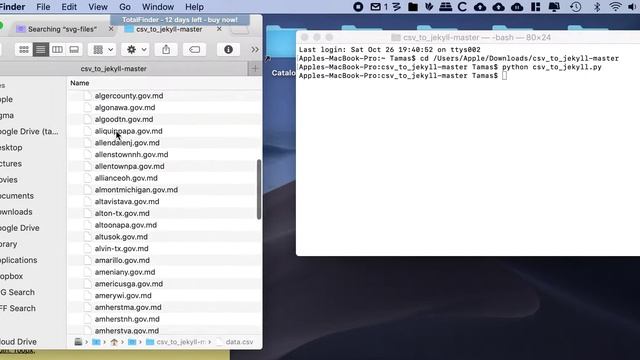Sort by the Name column header

pos(80,83)
